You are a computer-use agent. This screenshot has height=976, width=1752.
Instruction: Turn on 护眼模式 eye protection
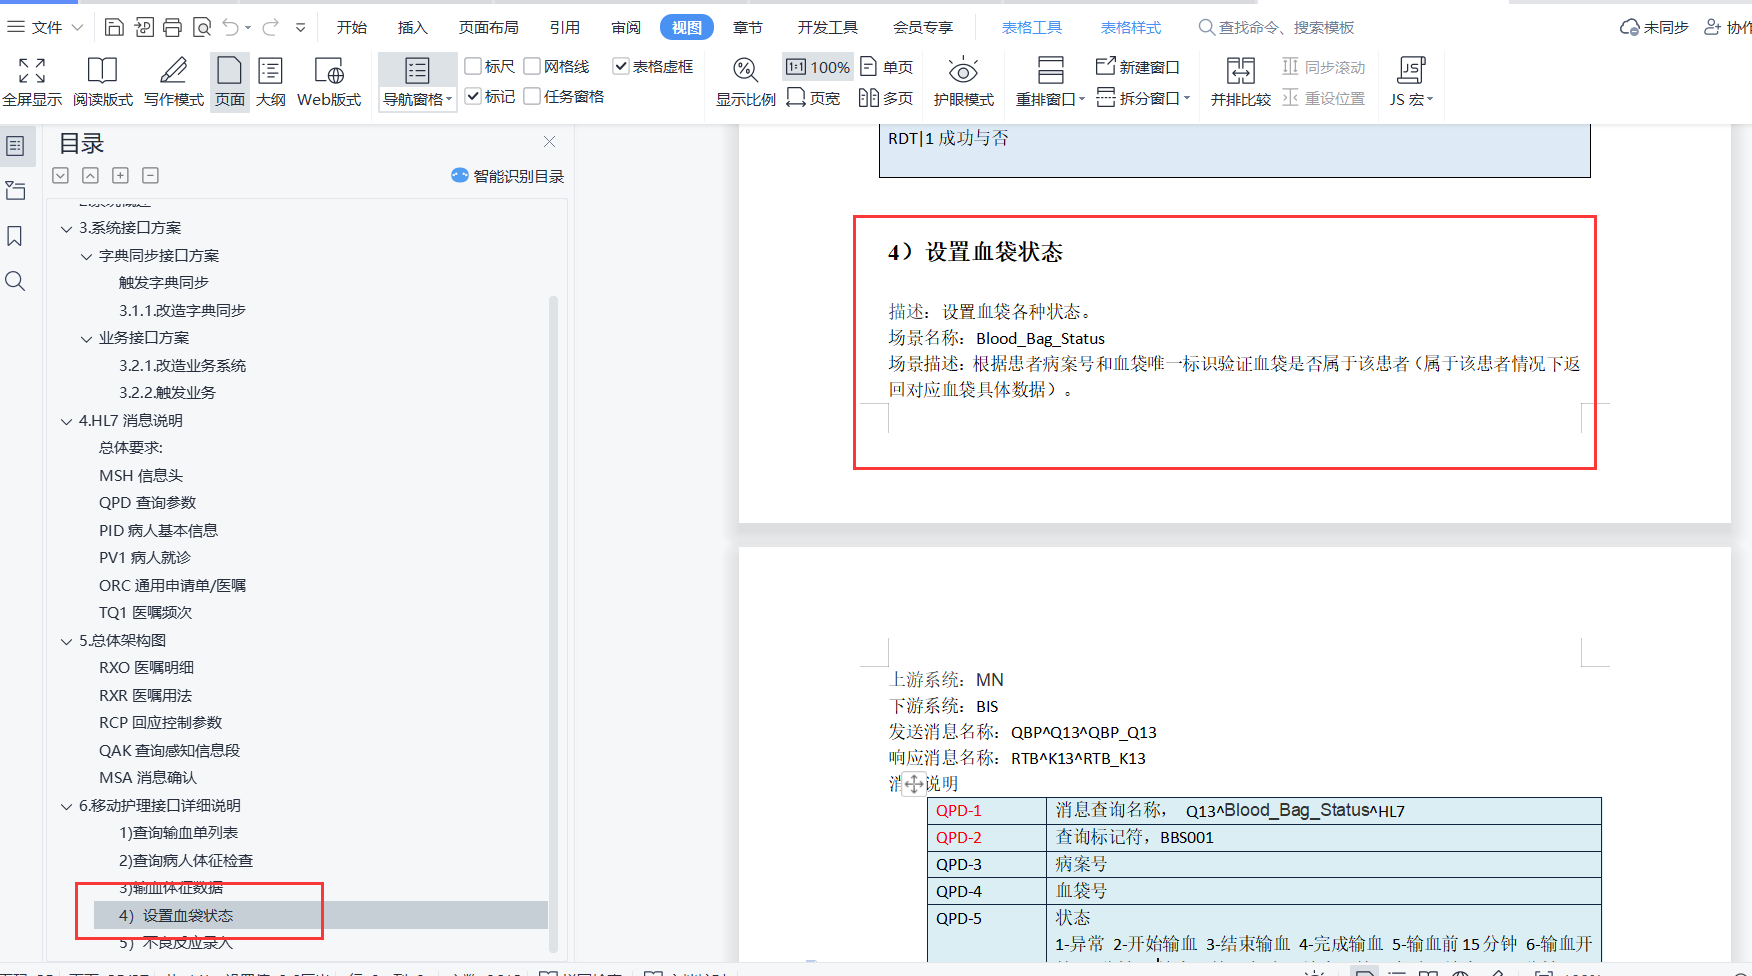[963, 82]
